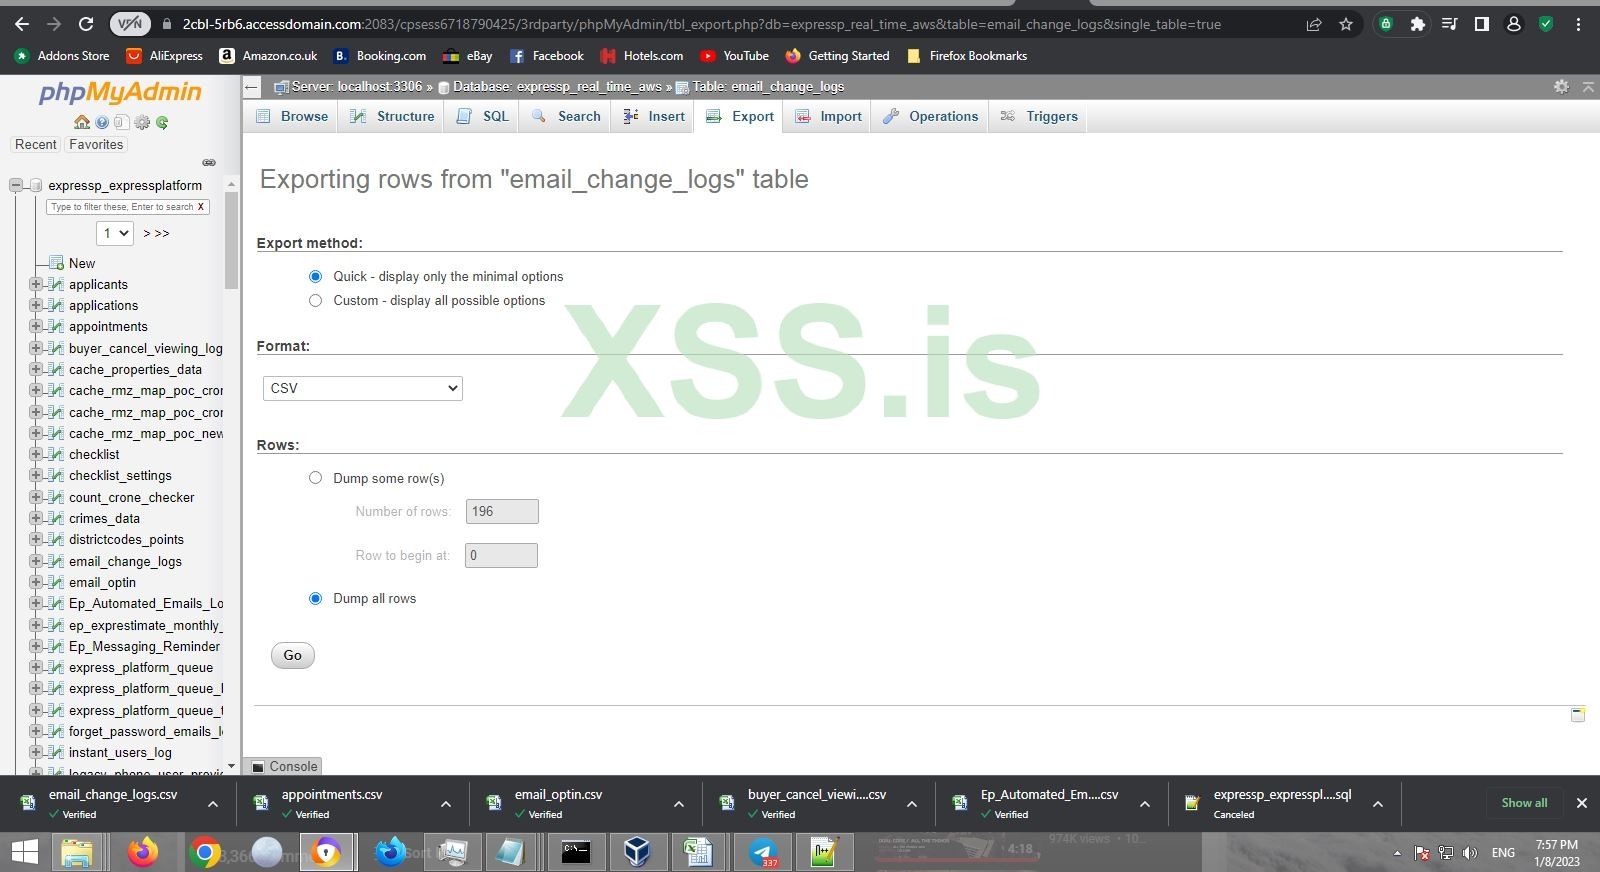The height and width of the screenshot is (872, 1600).
Task: Expand the checklist table node
Action: click(36, 454)
